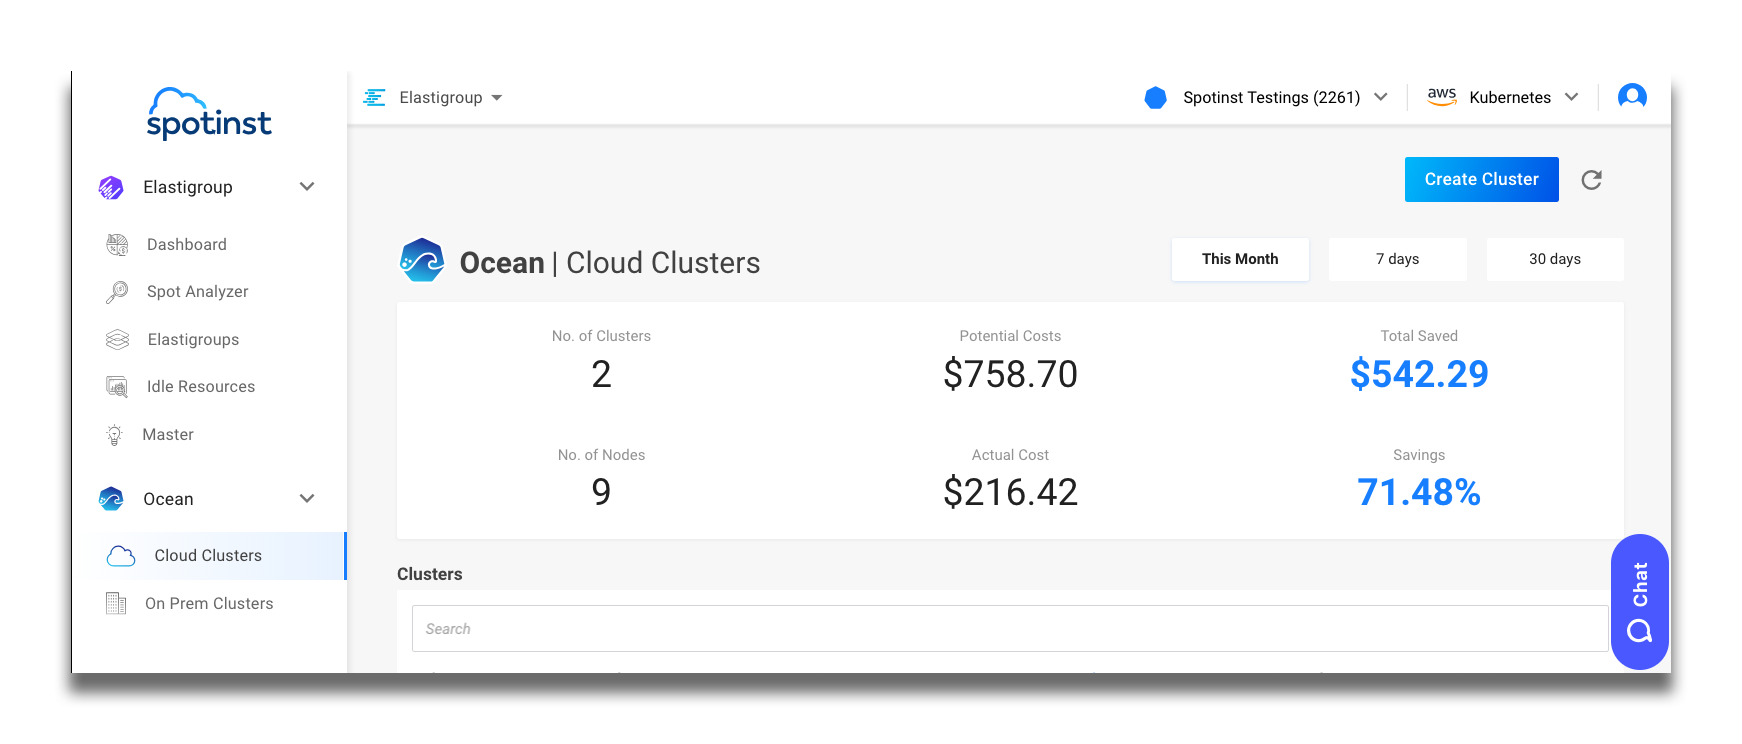This screenshot has height=744, width=1742.
Task: Click the On Prem Clusters building icon
Action: coord(116,604)
